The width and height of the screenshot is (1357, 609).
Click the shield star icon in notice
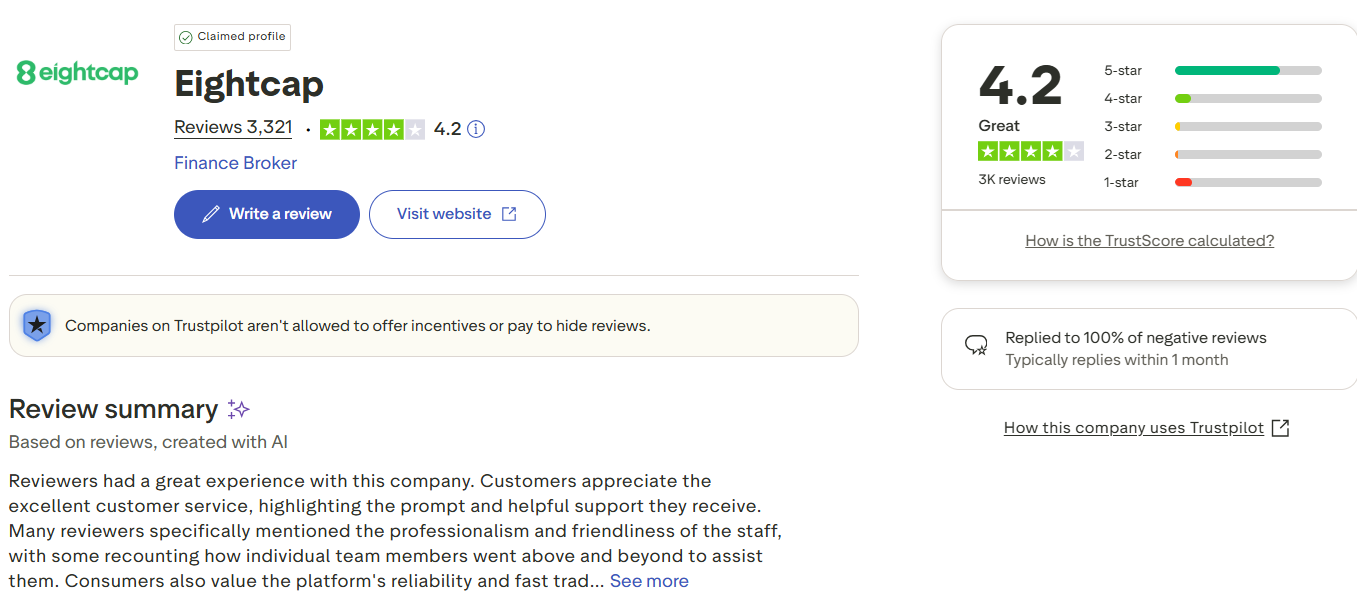point(37,325)
